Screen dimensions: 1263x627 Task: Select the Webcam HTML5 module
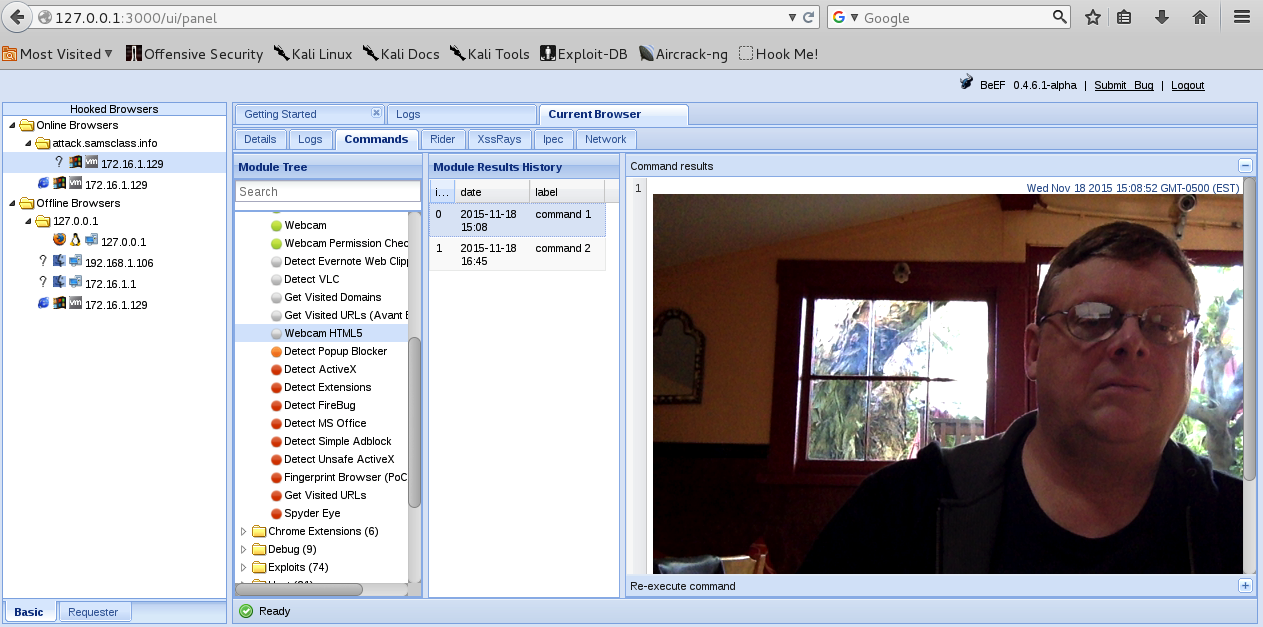point(321,333)
